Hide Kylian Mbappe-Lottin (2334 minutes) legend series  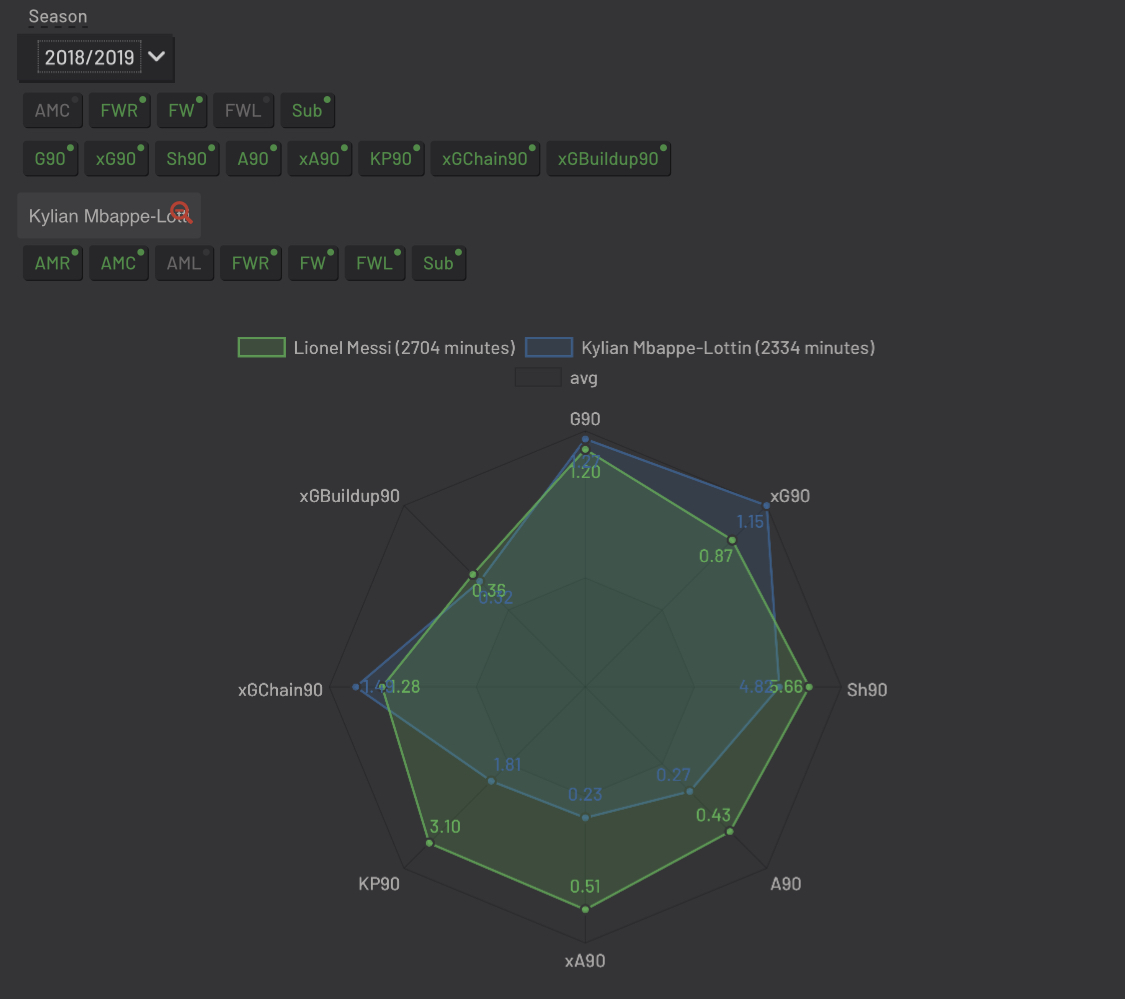(x=728, y=348)
